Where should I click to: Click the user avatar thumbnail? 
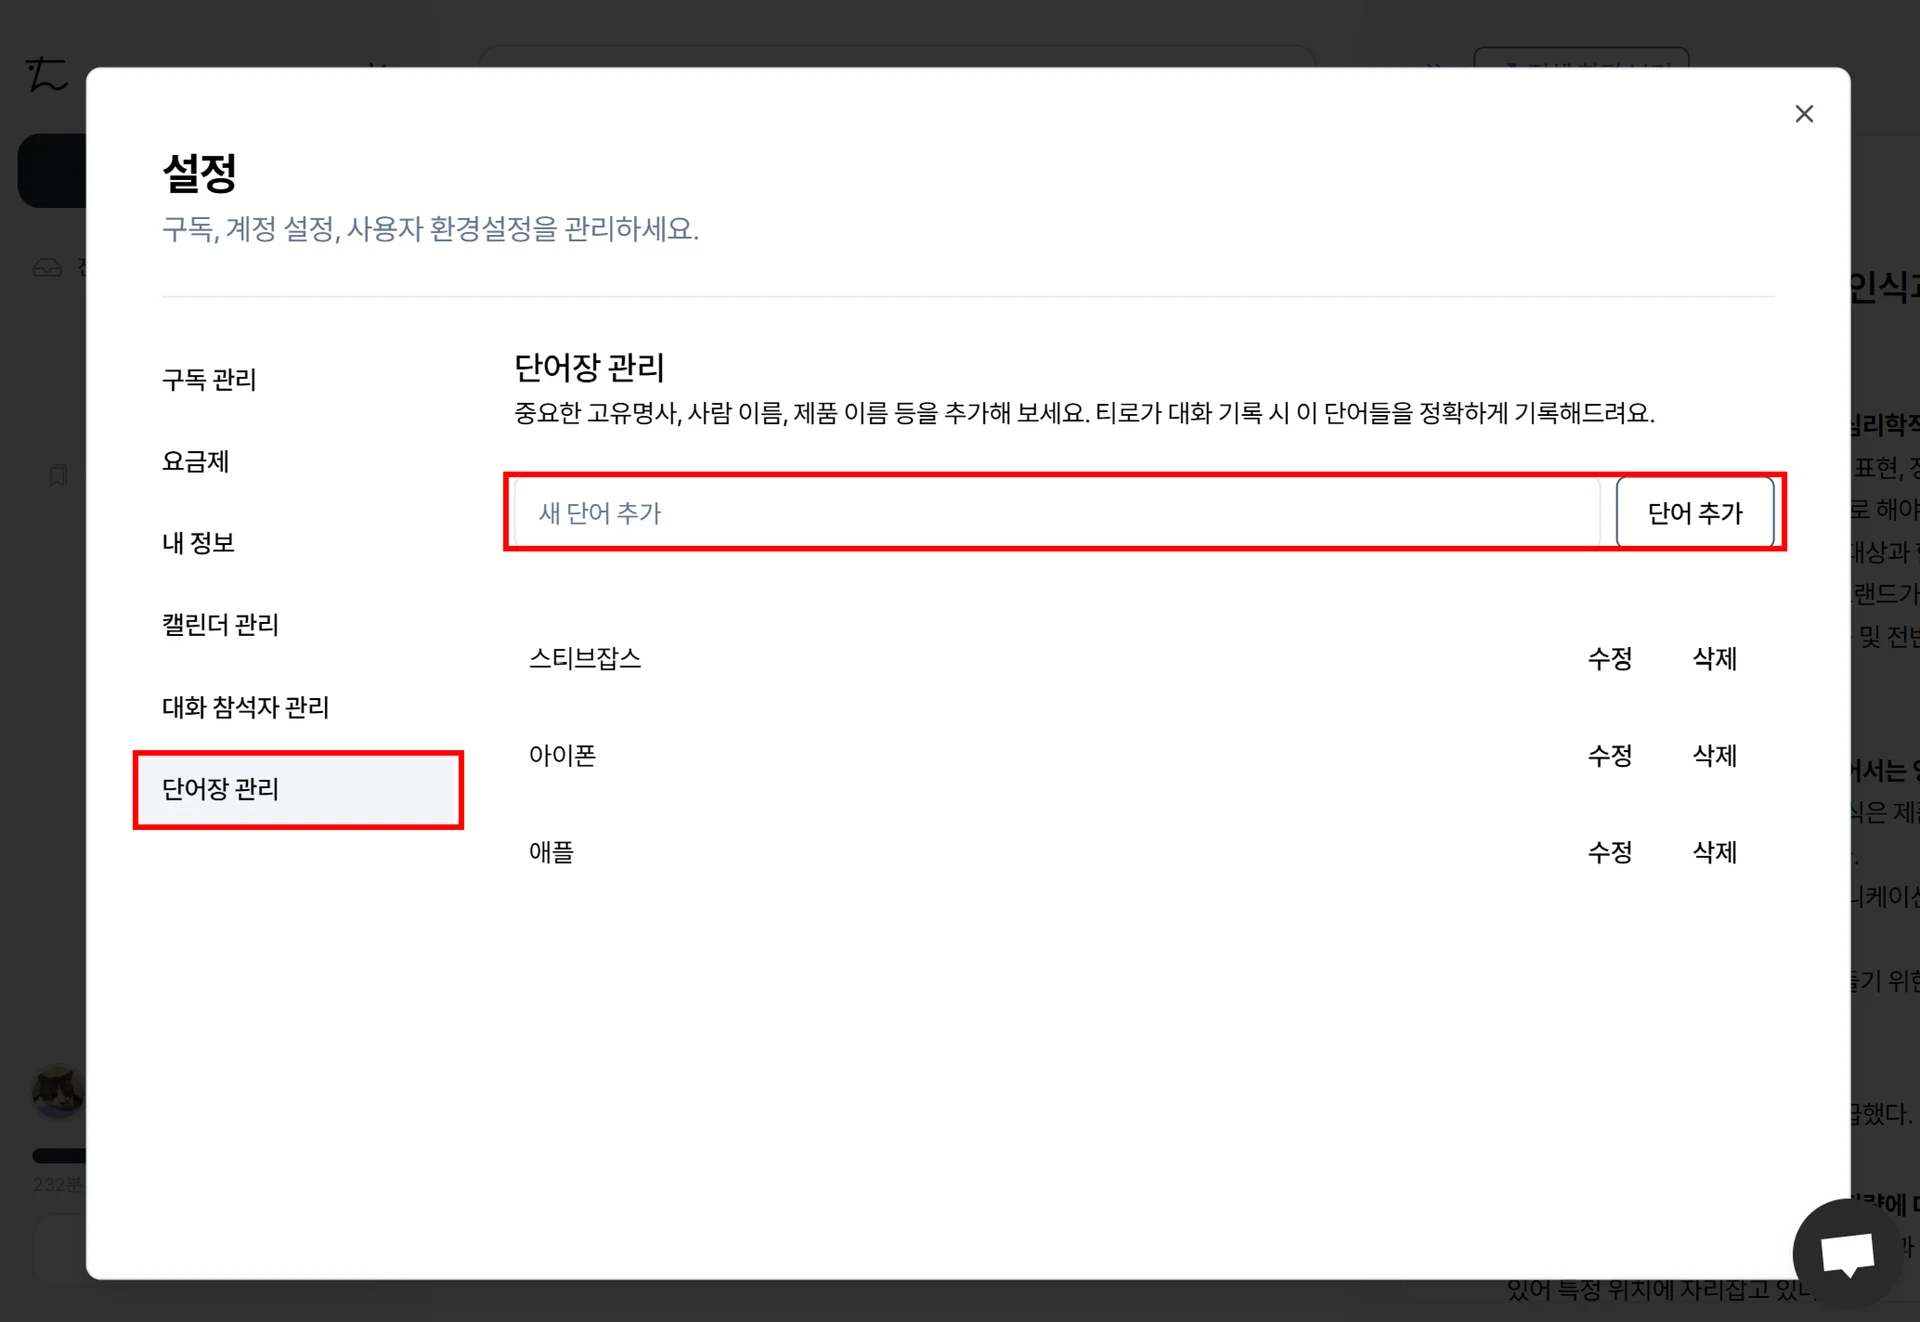point(56,1091)
